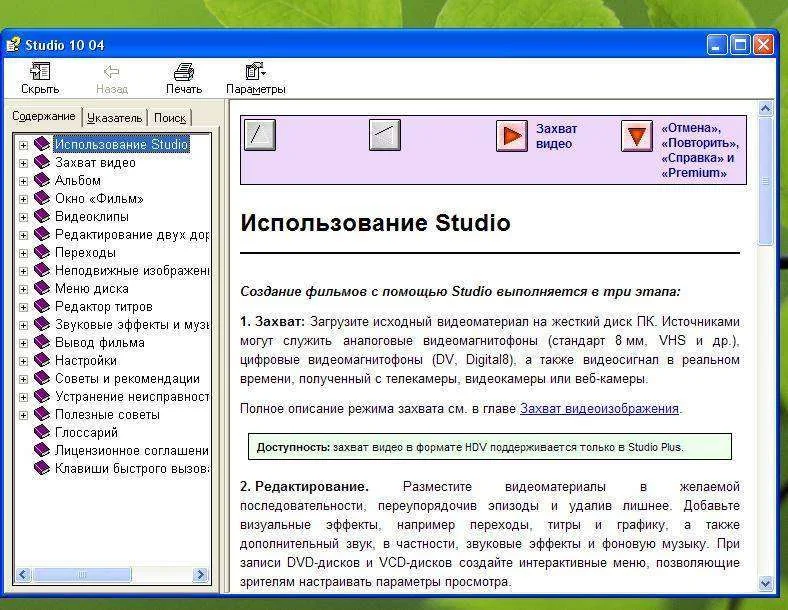Click the book icon beside Глоссарий
This screenshot has height=610, width=788.
pyautogui.click(x=42, y=432)
